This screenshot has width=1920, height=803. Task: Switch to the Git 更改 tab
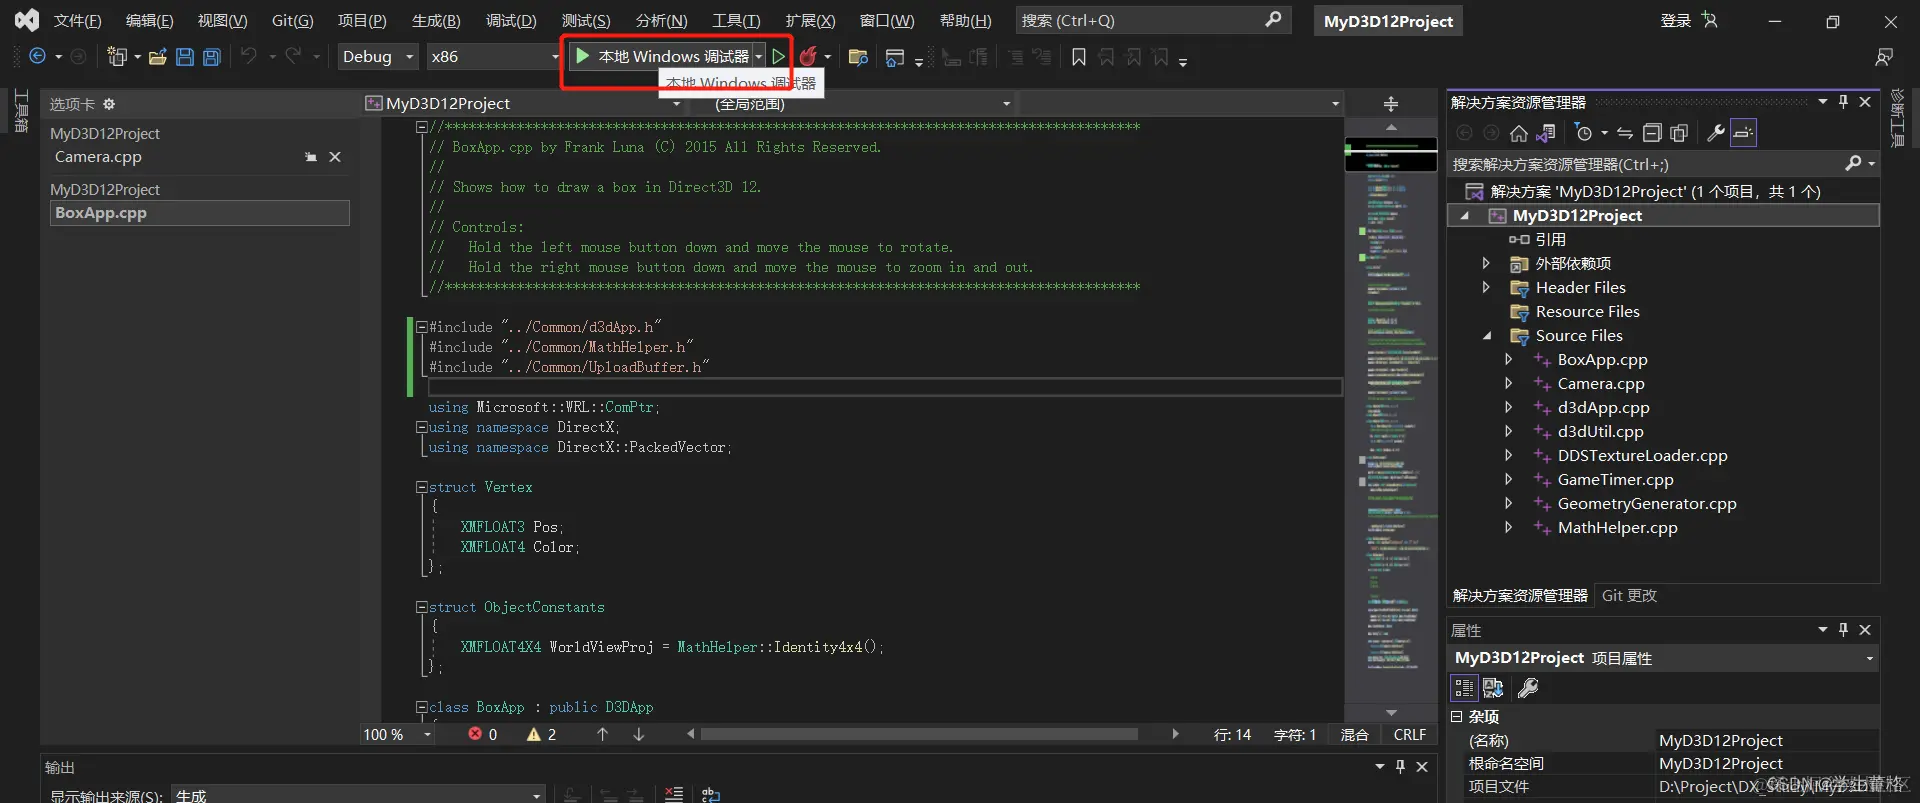click(x=1629, y=596)
